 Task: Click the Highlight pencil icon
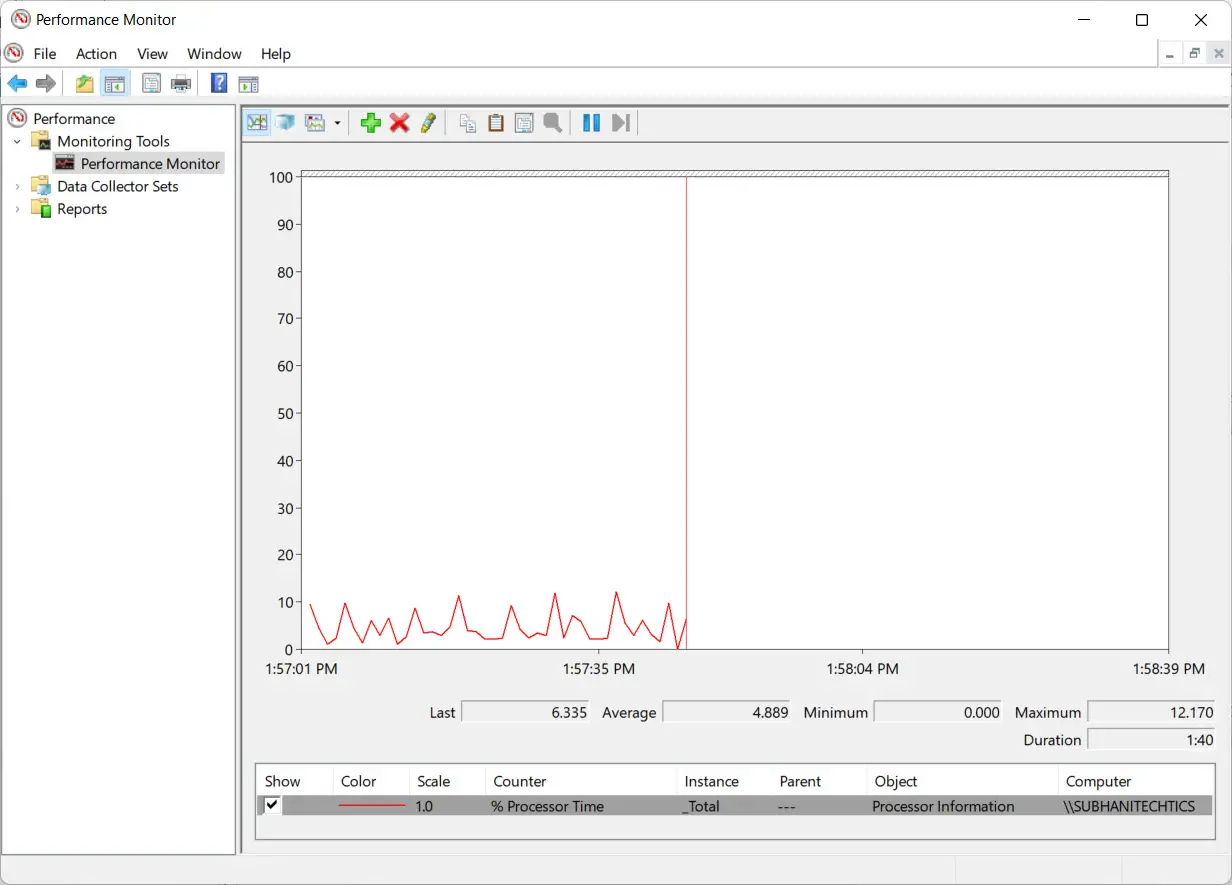pos(428,123)
